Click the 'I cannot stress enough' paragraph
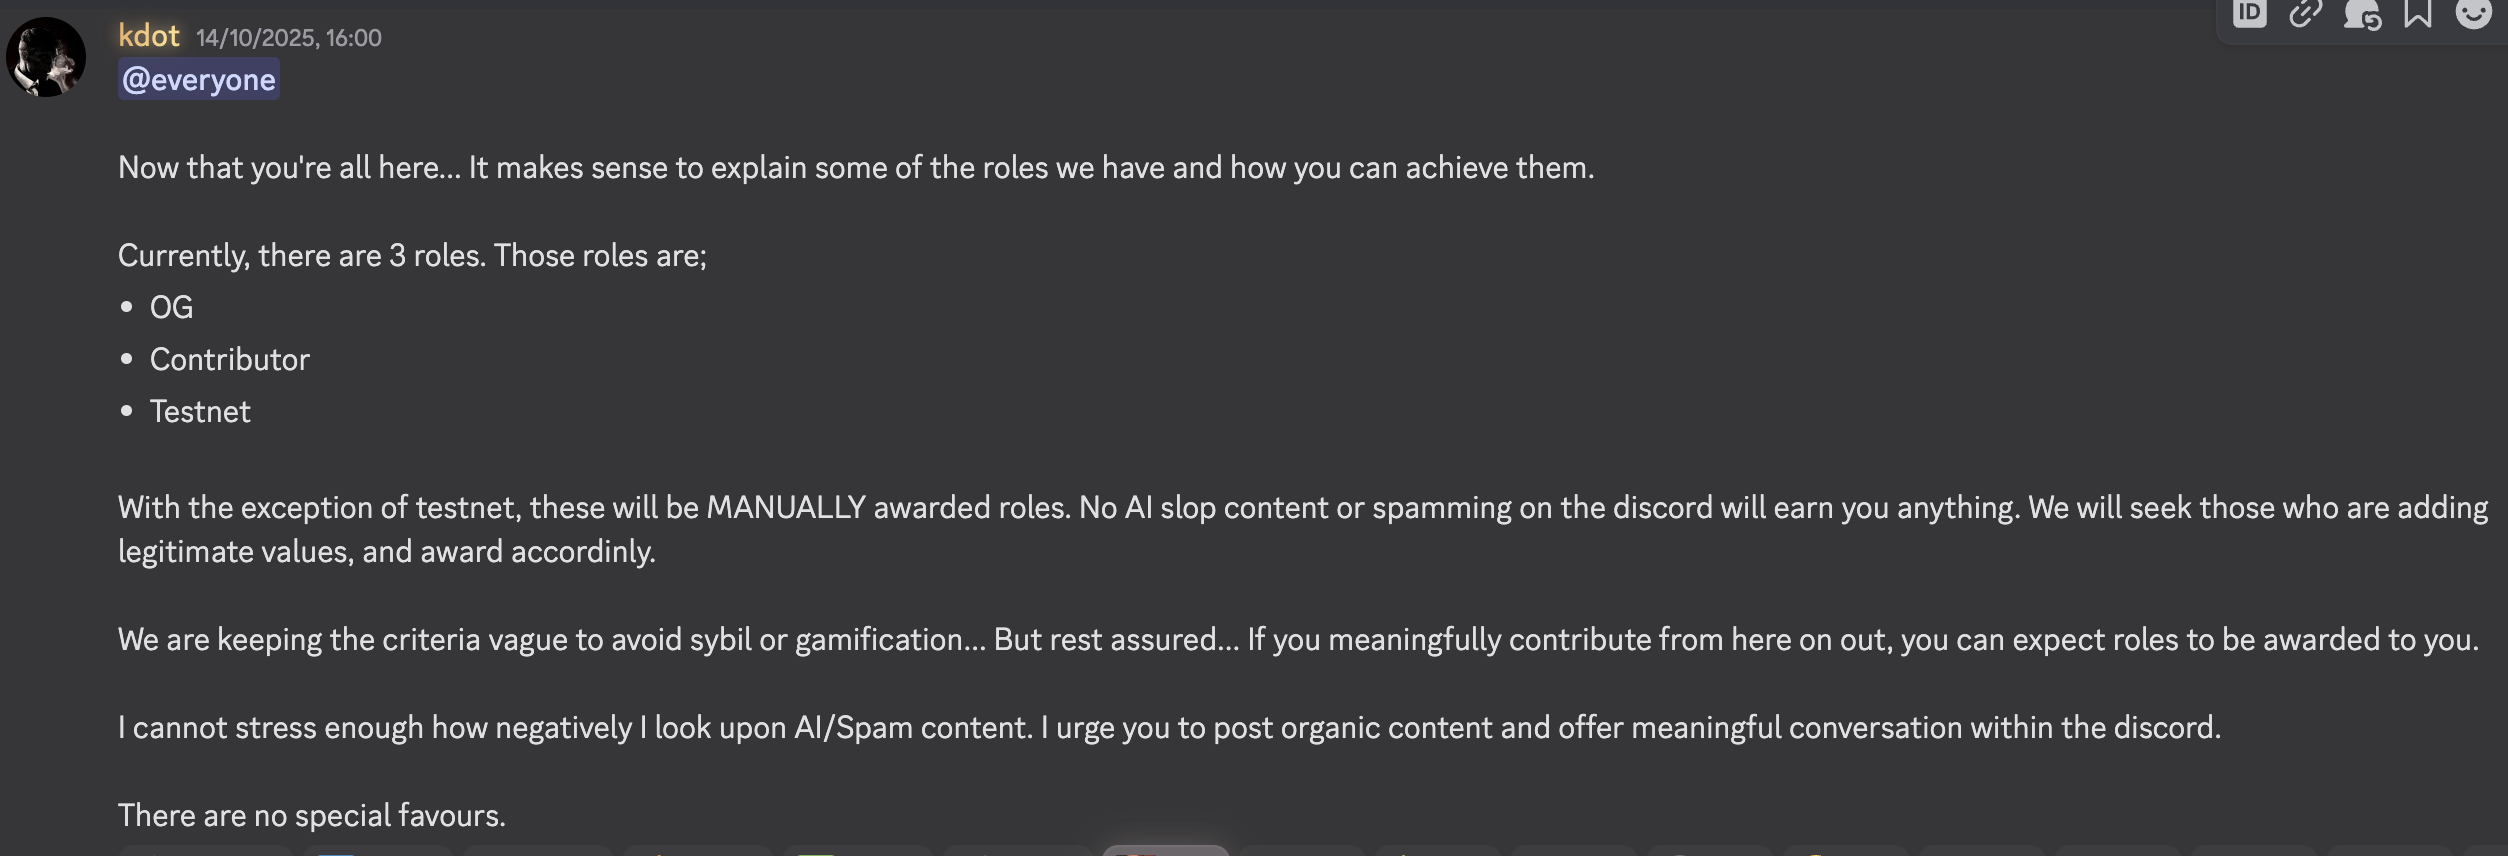This screenshot has height=856, width=2508. [1169, 727]
